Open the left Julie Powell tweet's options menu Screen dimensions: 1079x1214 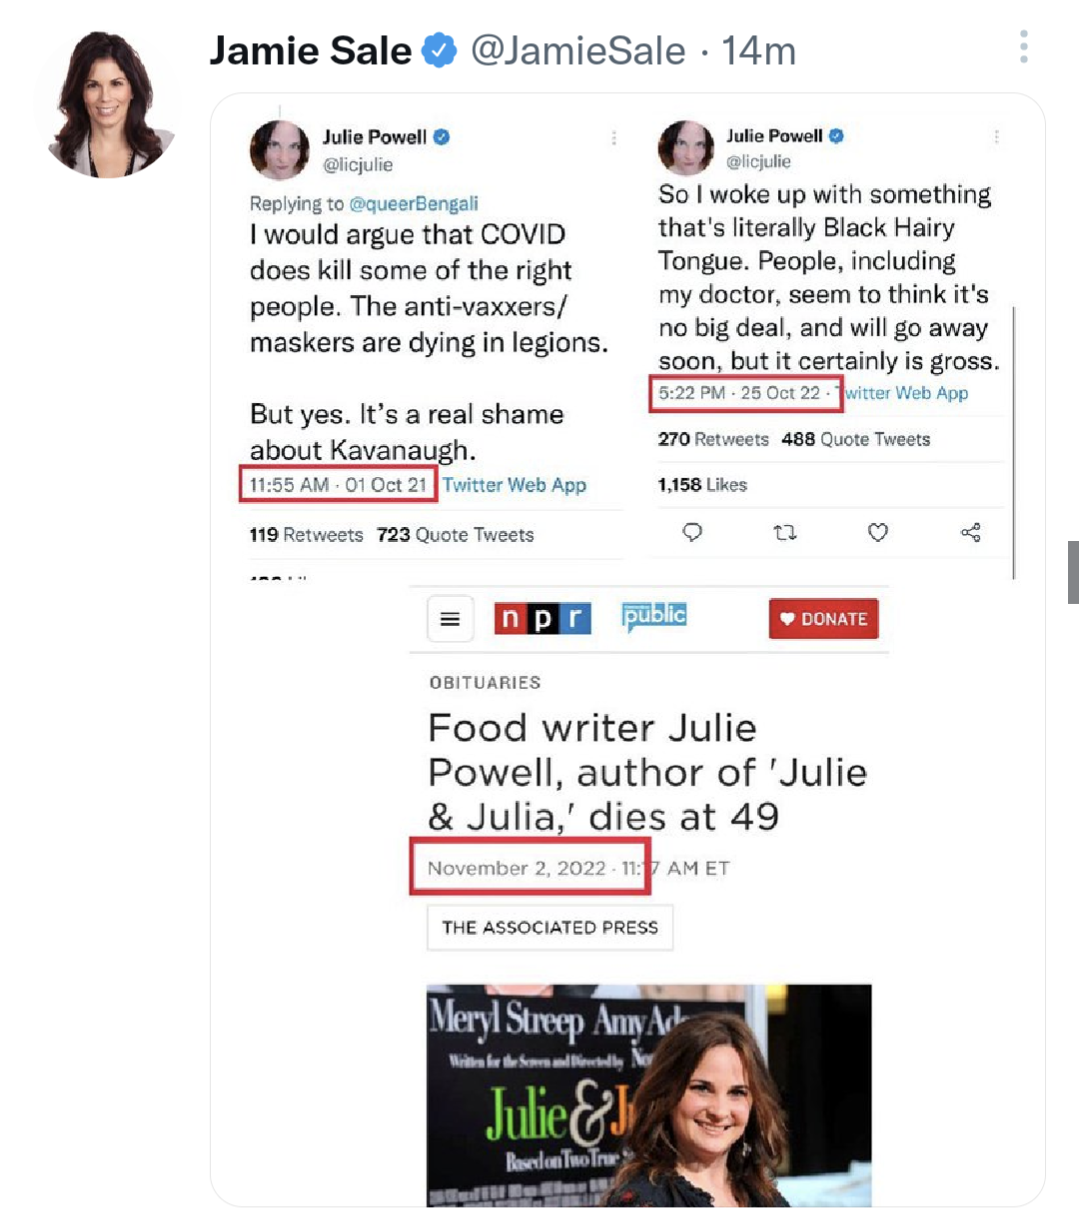pyautogui.click(x=614, y=138)
